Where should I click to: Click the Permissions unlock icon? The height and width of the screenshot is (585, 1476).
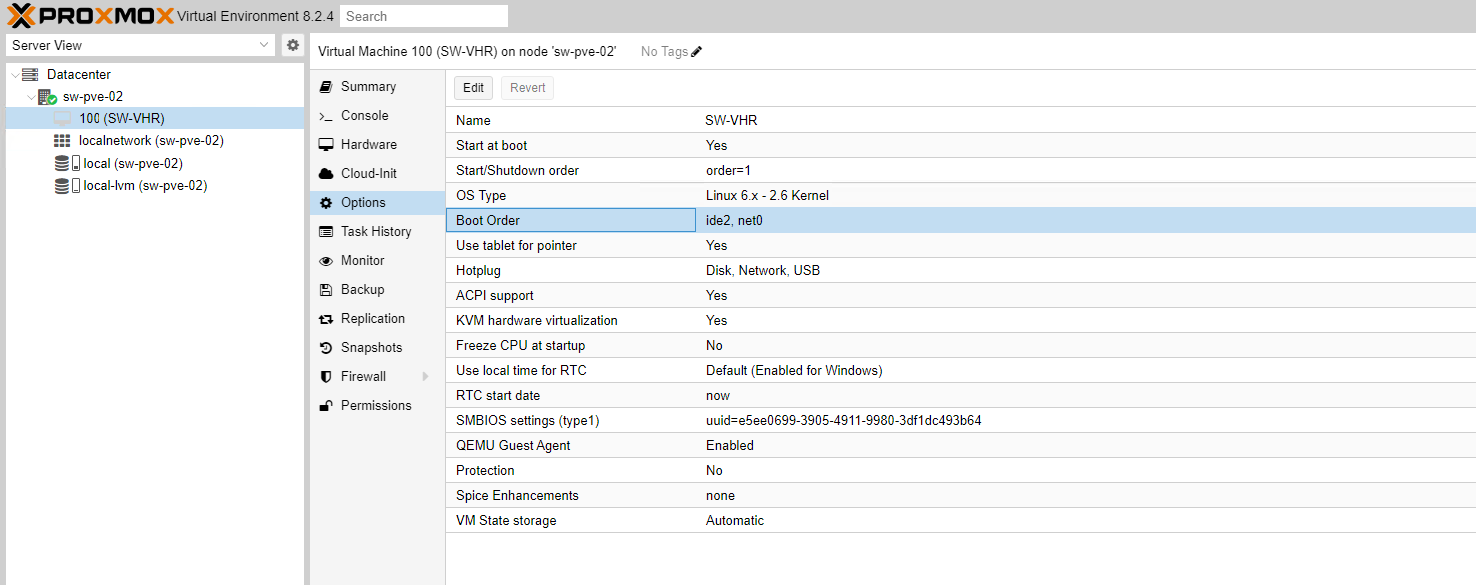point(326,406)
